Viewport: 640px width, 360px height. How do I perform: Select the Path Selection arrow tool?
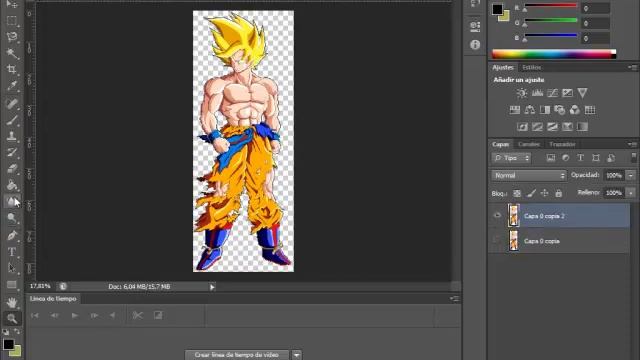tap(12, 268)
